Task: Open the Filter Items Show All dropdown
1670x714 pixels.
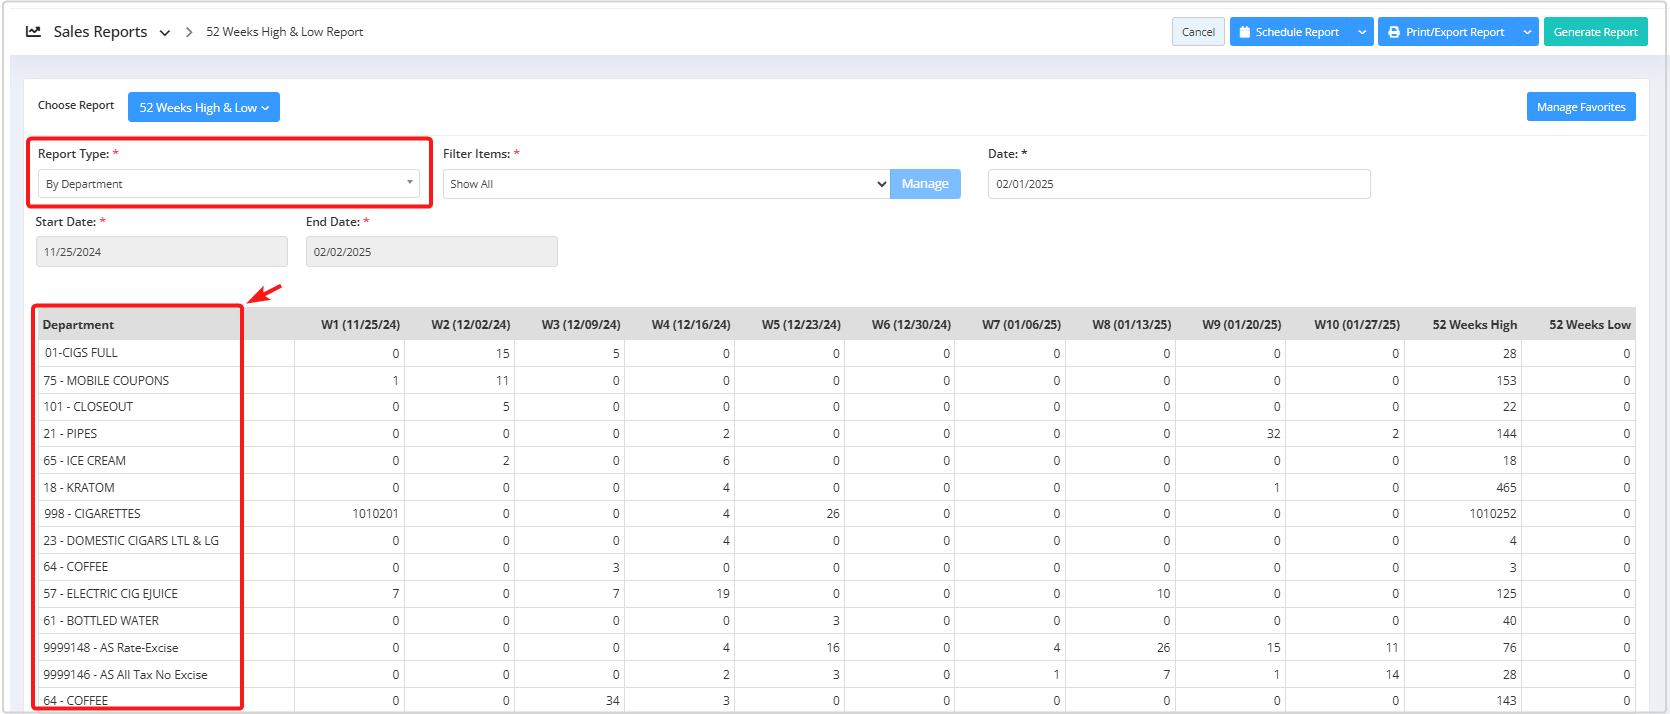Action: tap(665, 184)
